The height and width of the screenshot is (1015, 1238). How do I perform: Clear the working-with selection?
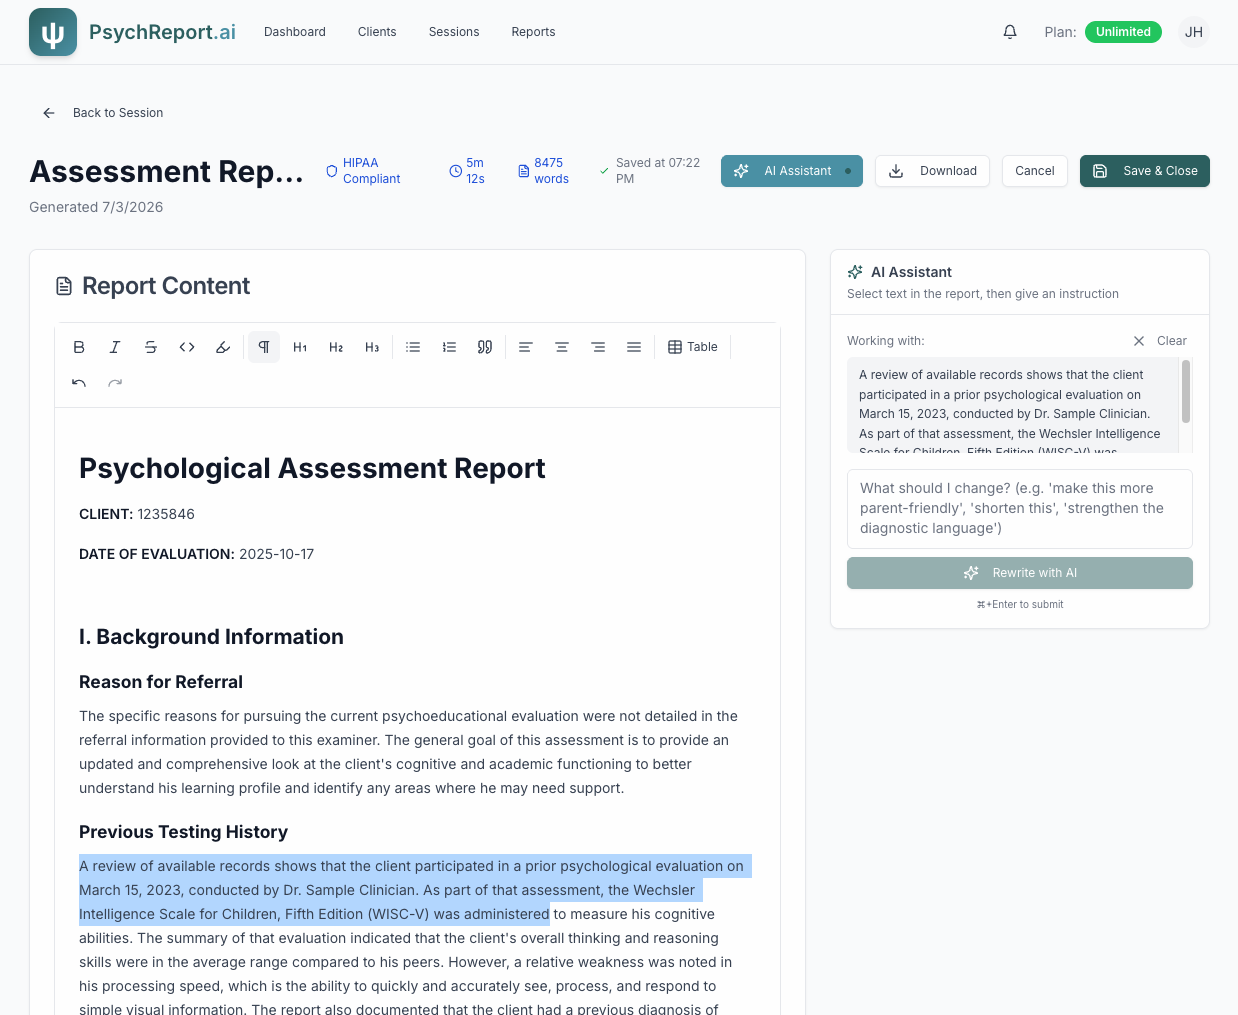tap(1160, 341)
